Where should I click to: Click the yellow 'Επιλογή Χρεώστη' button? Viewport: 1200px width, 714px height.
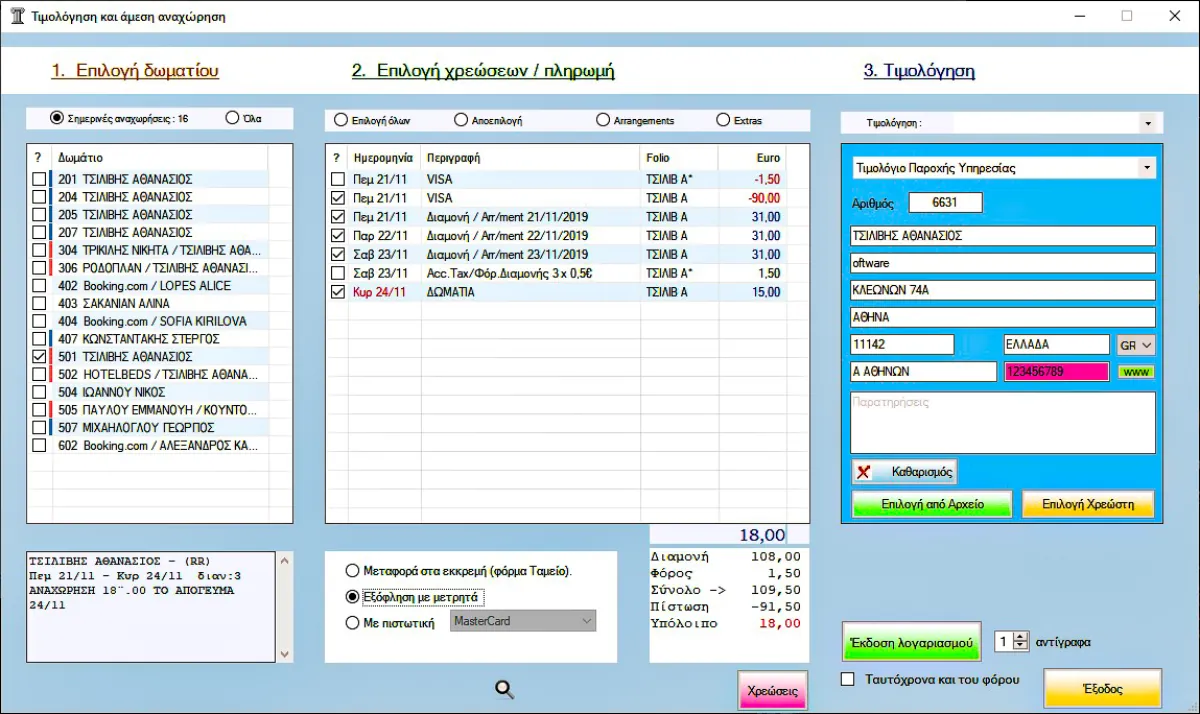pos(1088,504)
